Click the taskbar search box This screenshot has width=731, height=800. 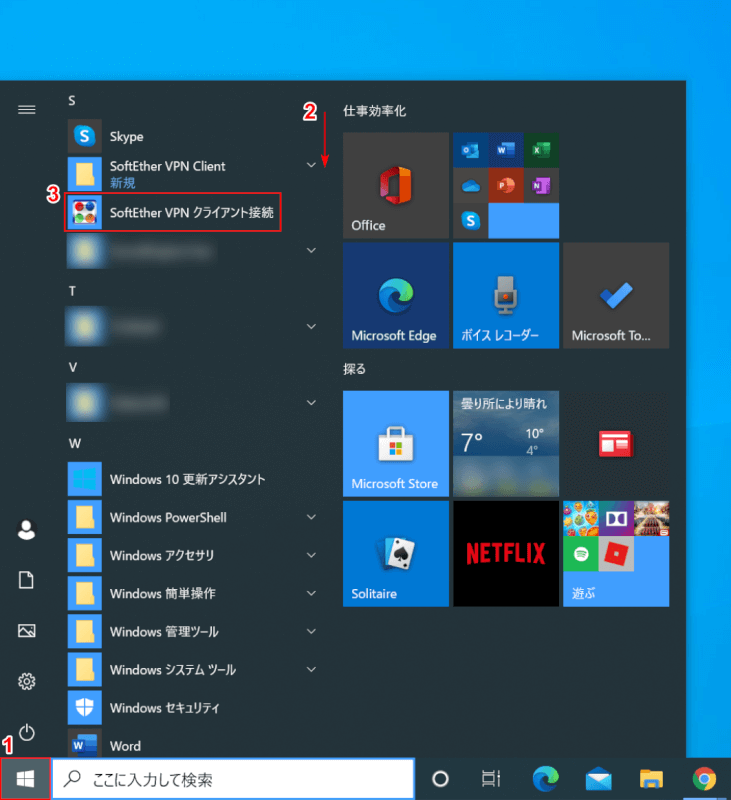click(233, 779)
